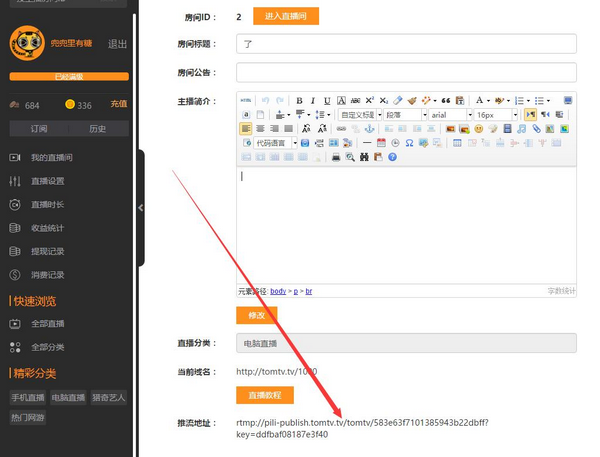Select the format painter brush

tap(412, 101)
